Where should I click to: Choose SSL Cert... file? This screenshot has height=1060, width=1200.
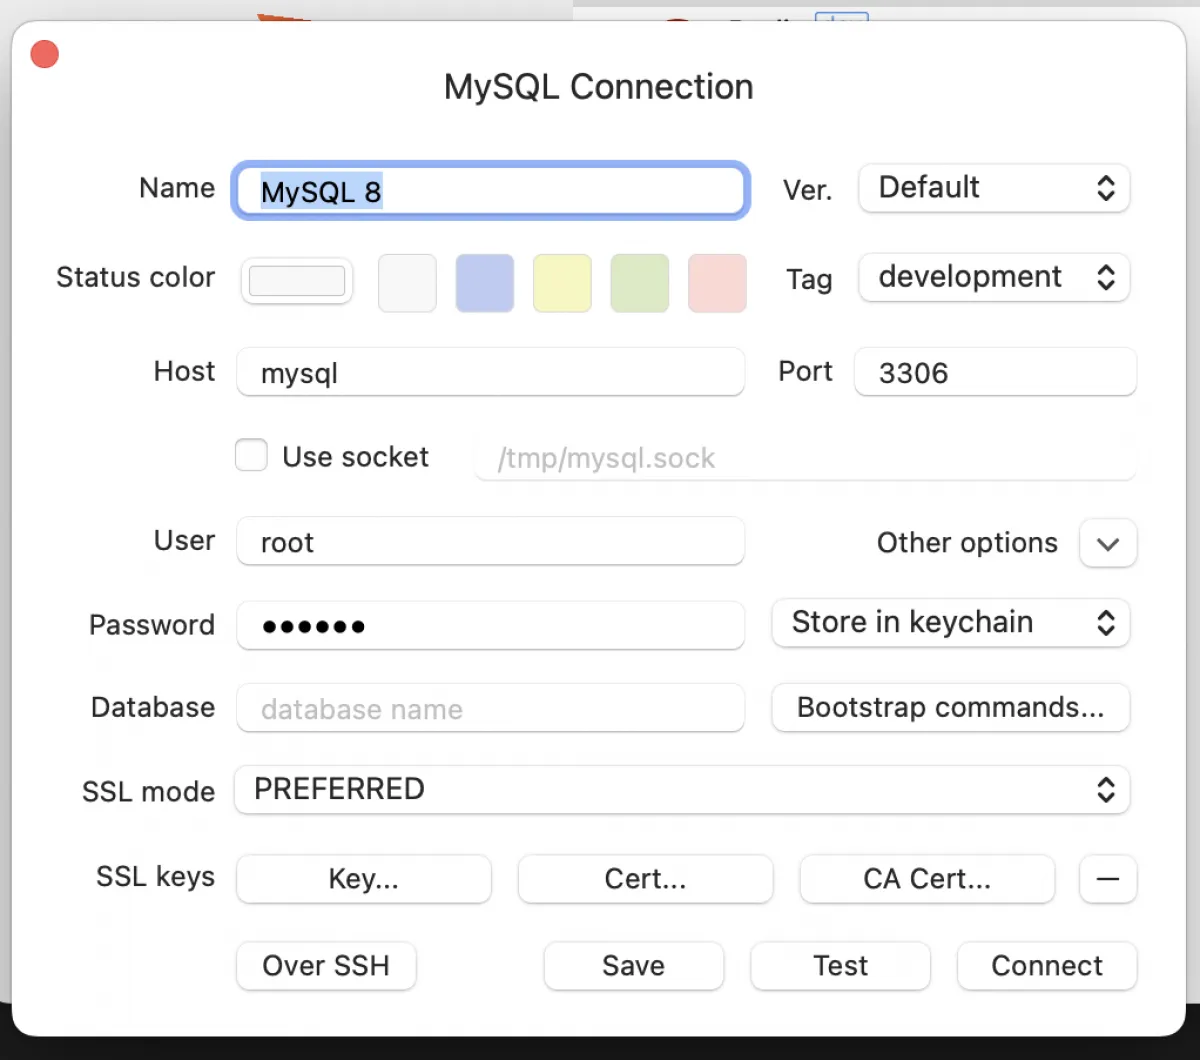coord(645,879)
